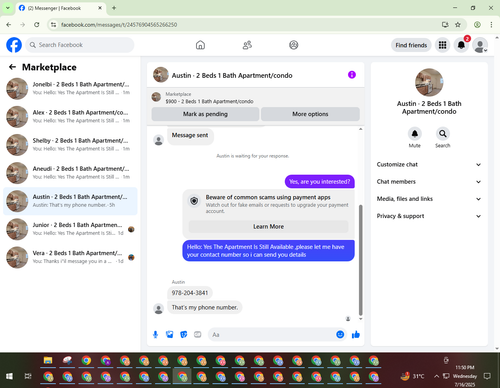Open the Aneudi conversation
The height and width of the screenshot is (388, 500).
[x=70, y=173]
